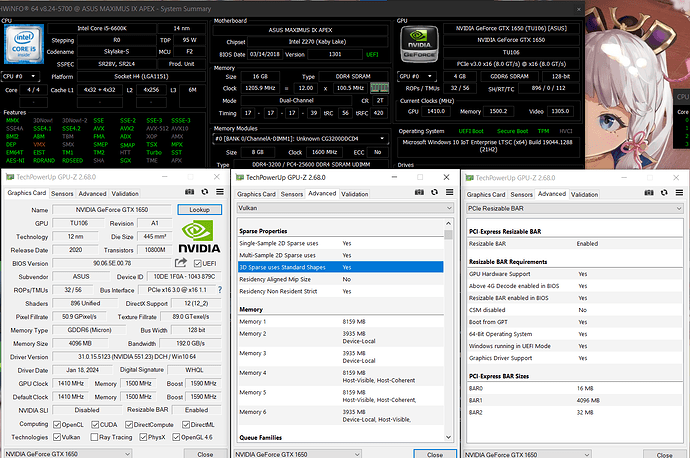Click scroll up arrow in Vulkan list

[448, 223]
